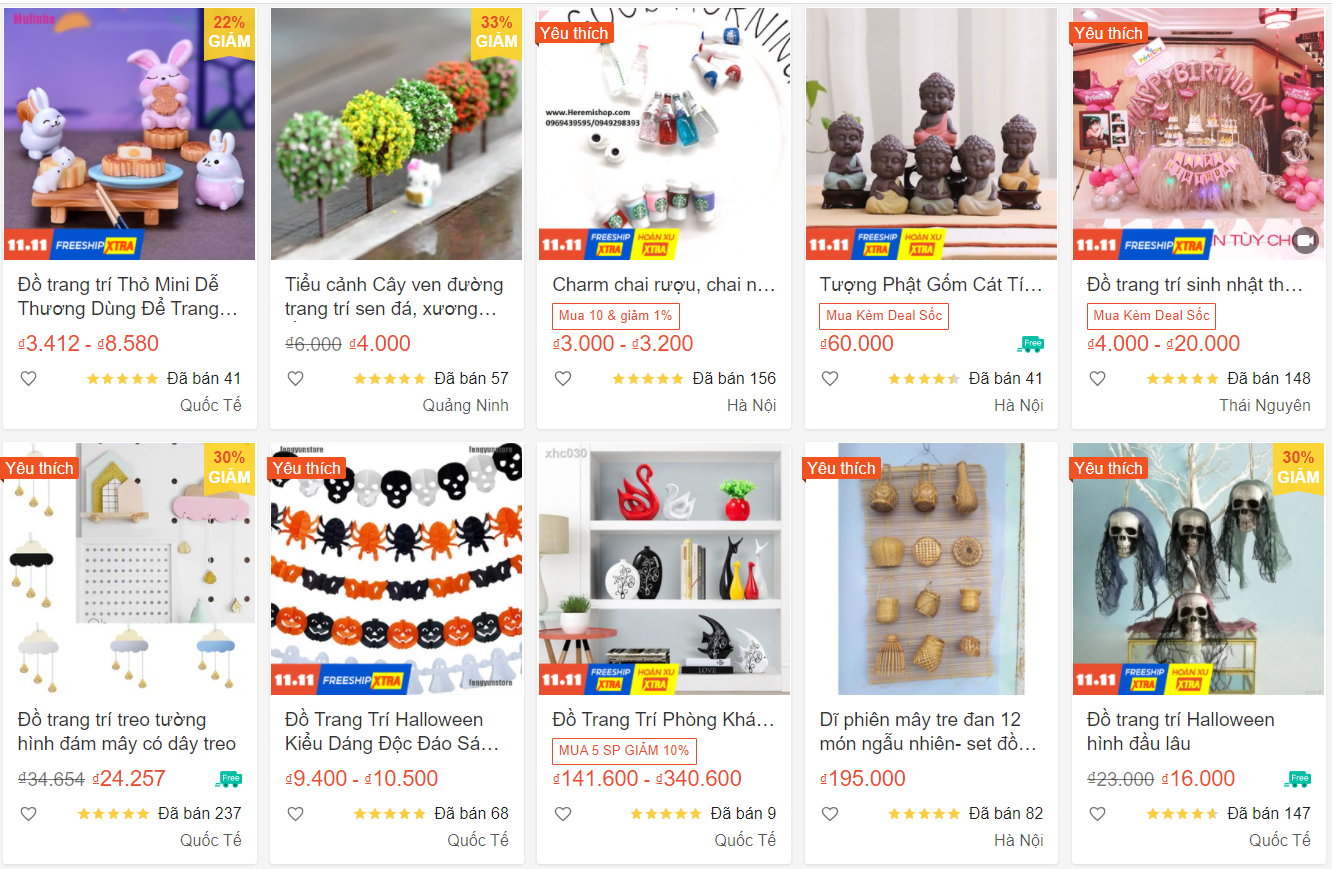Like the Thỏ Mini rabbit decoration product

pyautogui.click(x=28, y=379)
